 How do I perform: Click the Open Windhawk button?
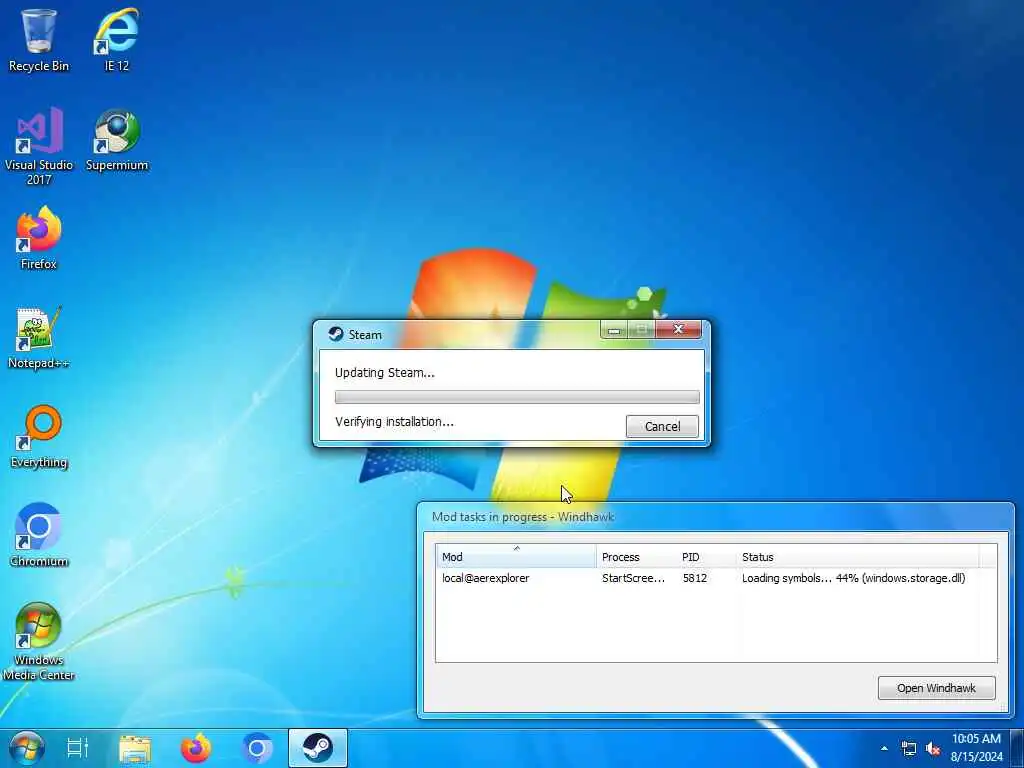tap(936, 688)
